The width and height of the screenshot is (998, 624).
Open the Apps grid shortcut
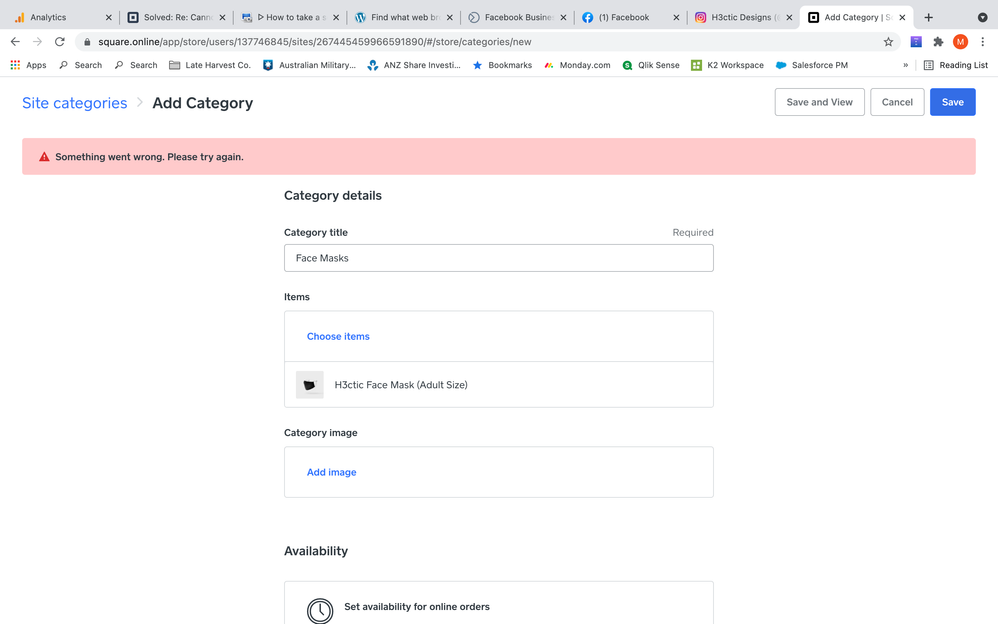point(28,65)
